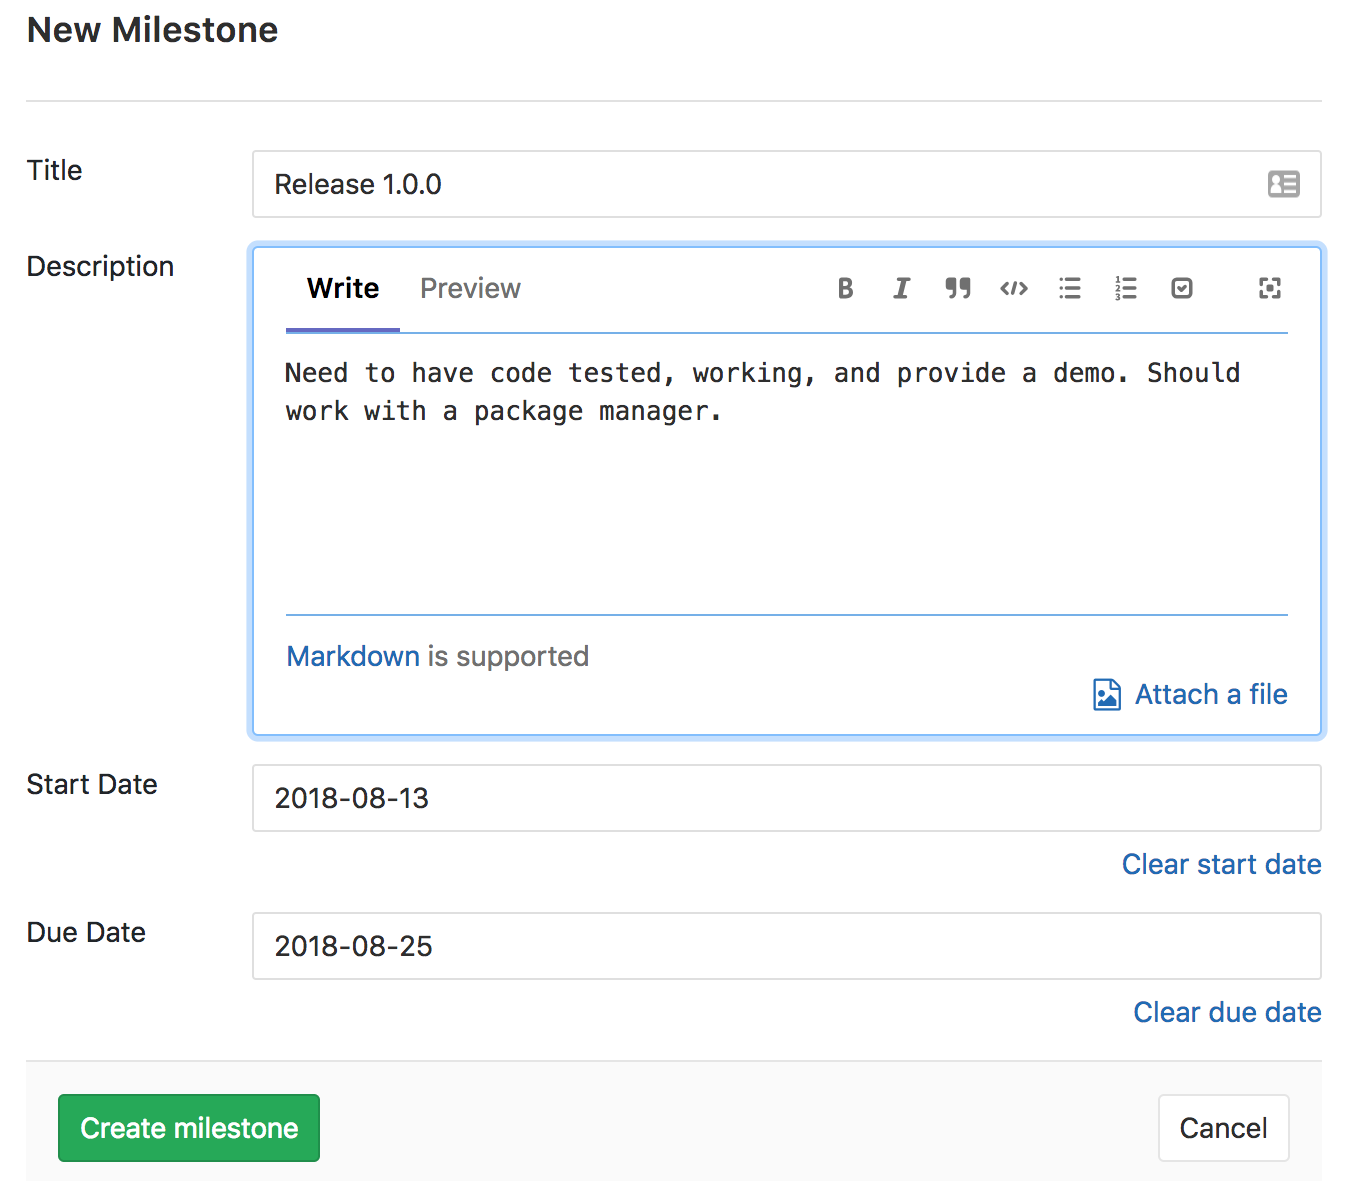Switch to the Write tab
1346x1181 pixels.
(343, 289)
